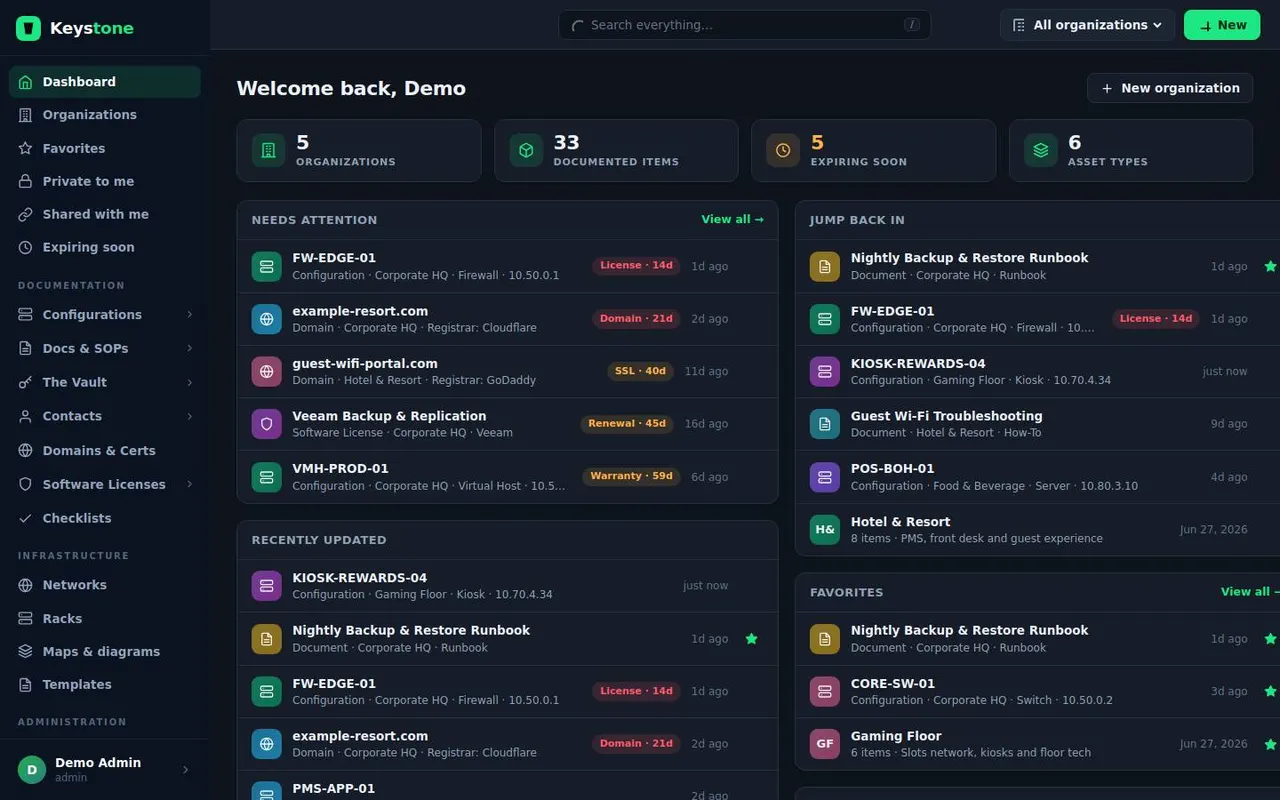Toggle favorite star on Recently Updated Runbook row
This screenshot has height=800, width=1280.
[x=752, y=638]
